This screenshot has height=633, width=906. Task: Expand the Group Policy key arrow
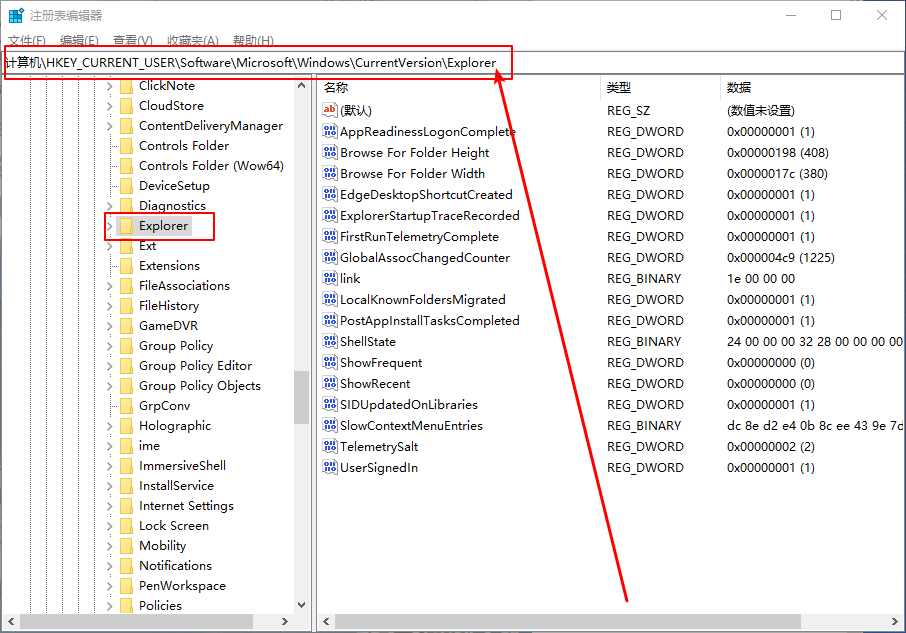[x=110, y=346]
